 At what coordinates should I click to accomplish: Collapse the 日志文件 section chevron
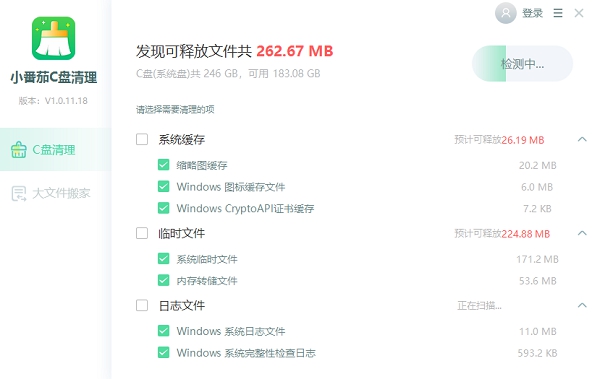(582, 305)
